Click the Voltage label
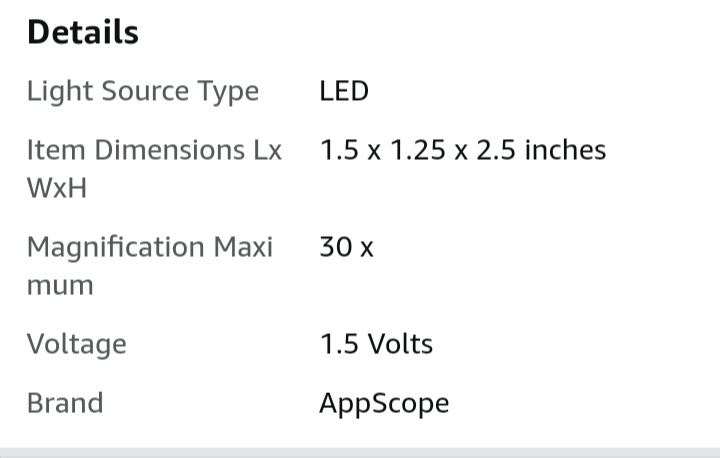The height and width of the screenshot is (458, 720). [x=76, y=344]
